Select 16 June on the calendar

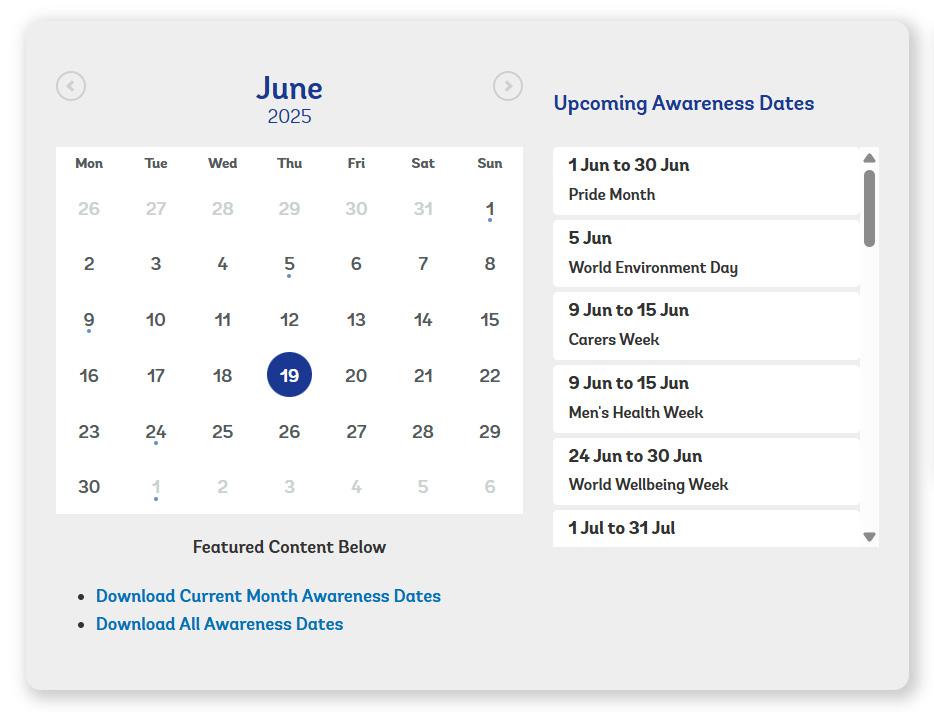89,376
